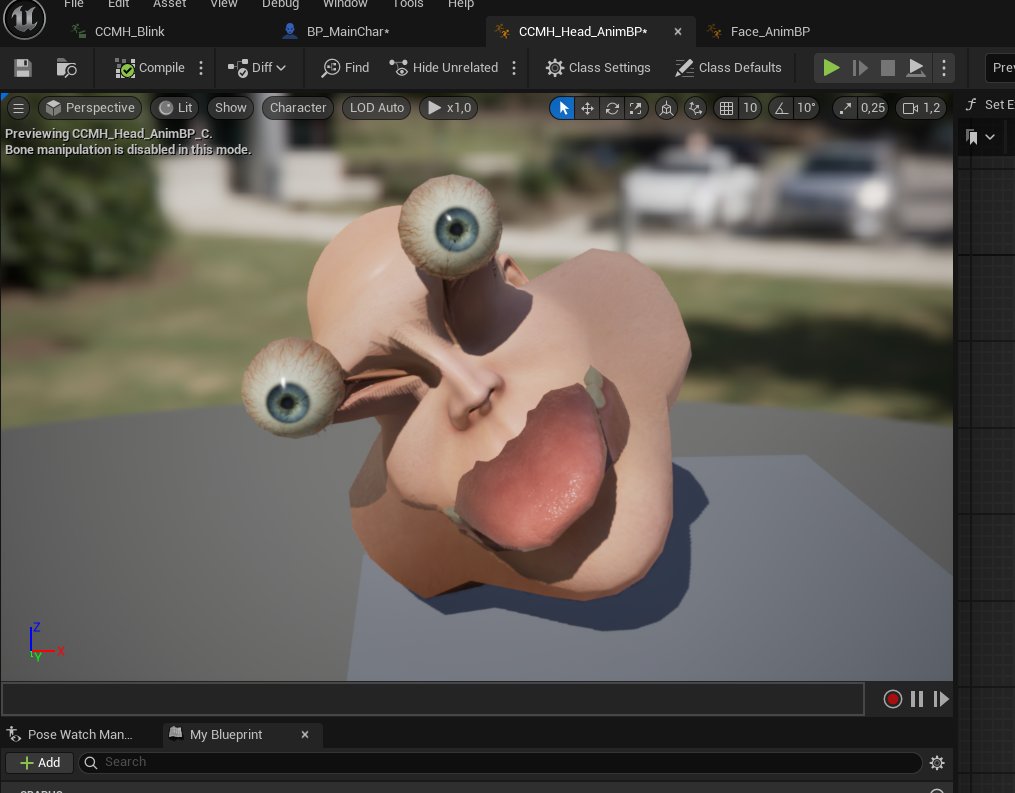Viewport: 1015px width, 793px height.
Task: Select the Translate tool in the viewport
Action: tap(588, 107)
